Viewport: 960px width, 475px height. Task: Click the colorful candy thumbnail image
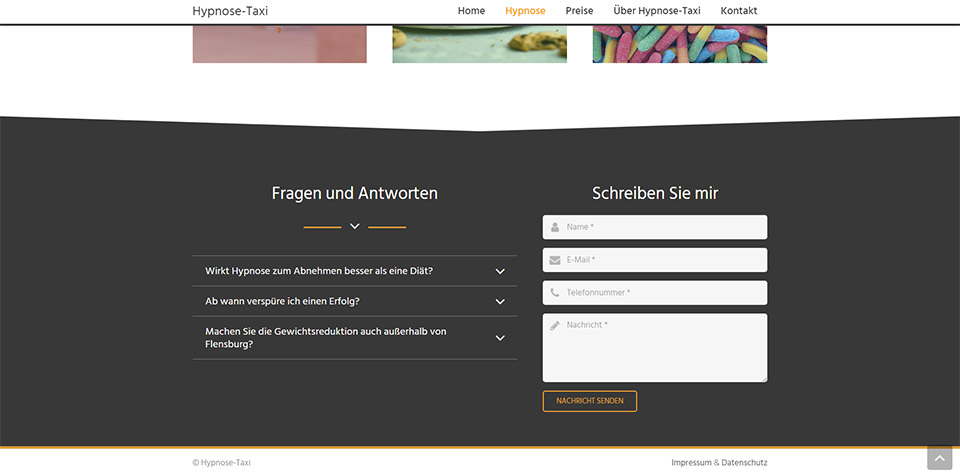click(679, 43)
